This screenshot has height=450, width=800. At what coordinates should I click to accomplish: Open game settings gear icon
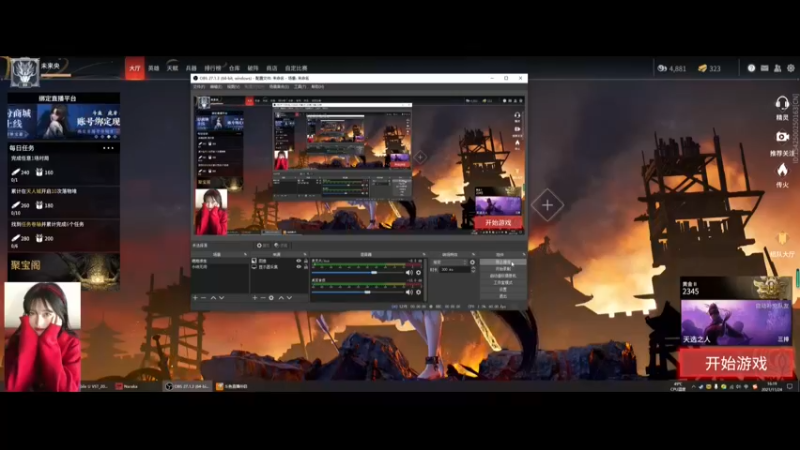coord(791,68)
